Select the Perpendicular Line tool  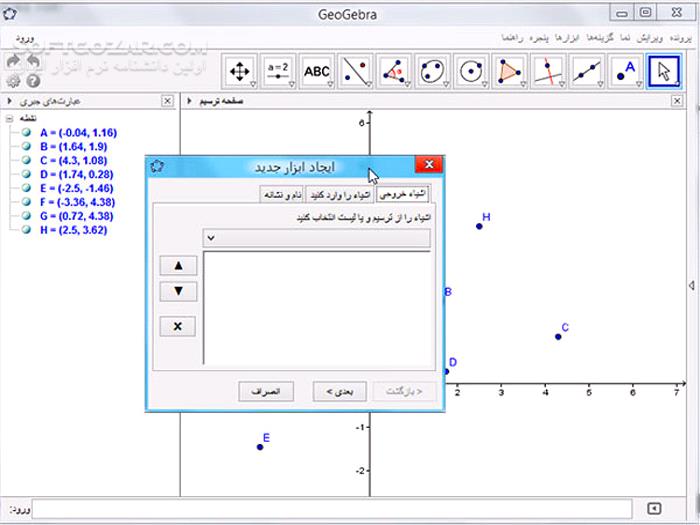coord(548,71)
